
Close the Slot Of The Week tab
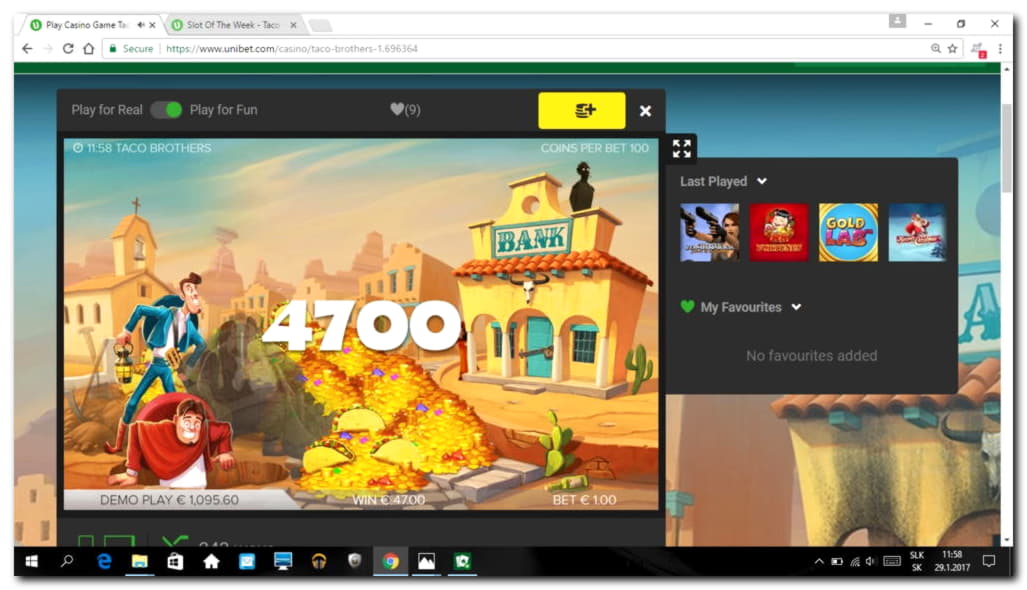click(293, 25)
